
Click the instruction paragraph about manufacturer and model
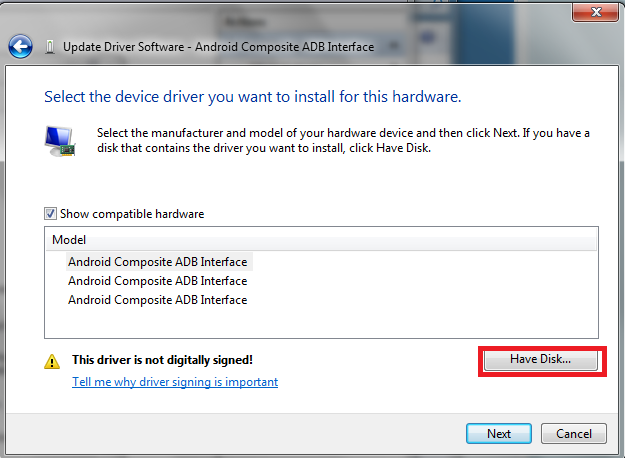(342, 140)
